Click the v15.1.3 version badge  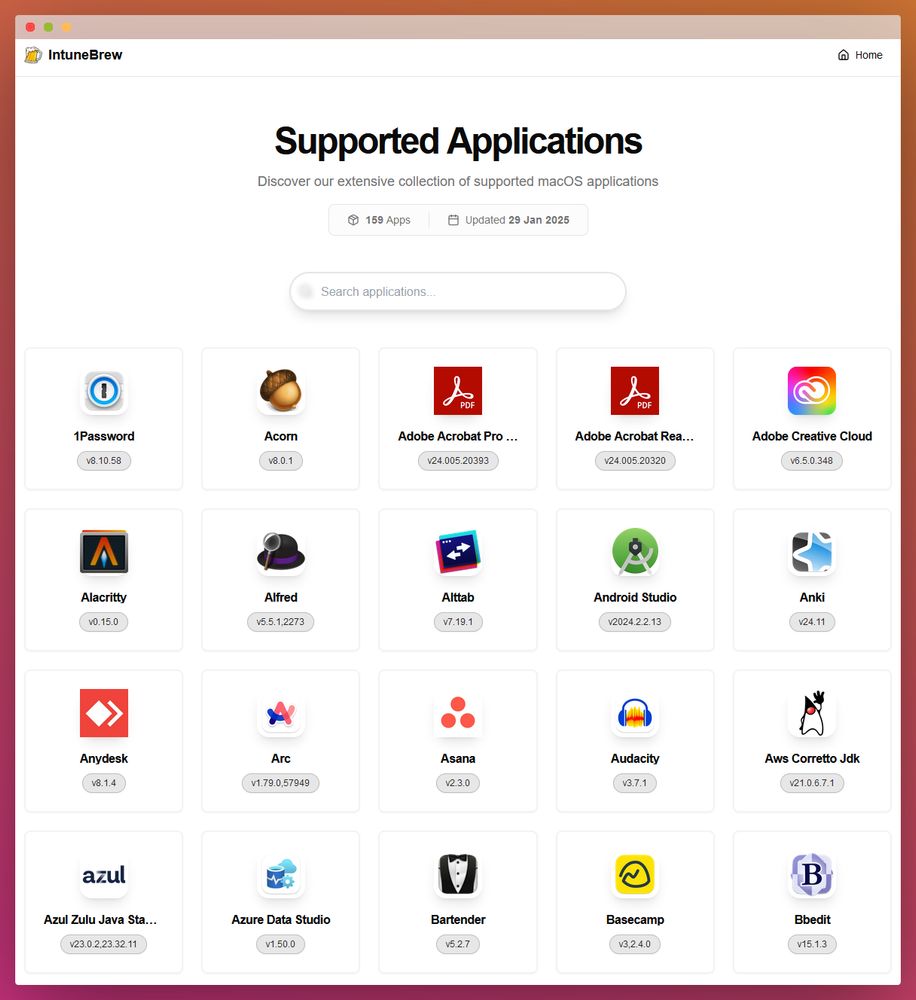(x=812, y=944)
